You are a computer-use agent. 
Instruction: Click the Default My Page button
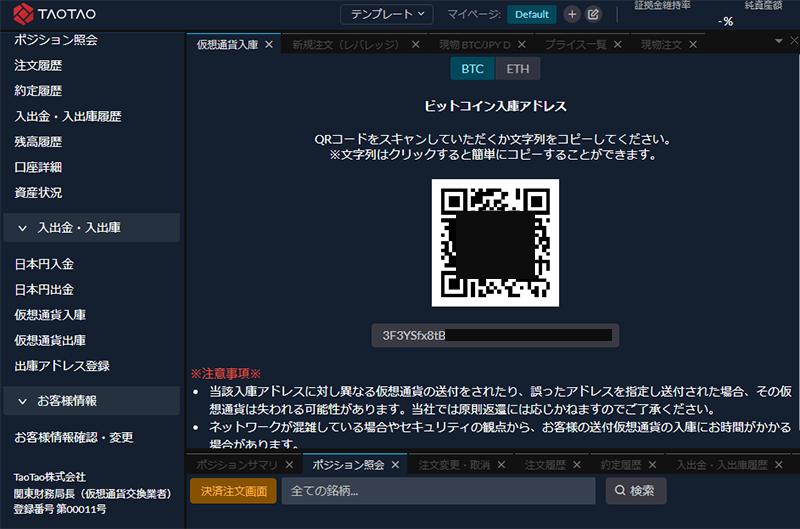click(532, 14)
